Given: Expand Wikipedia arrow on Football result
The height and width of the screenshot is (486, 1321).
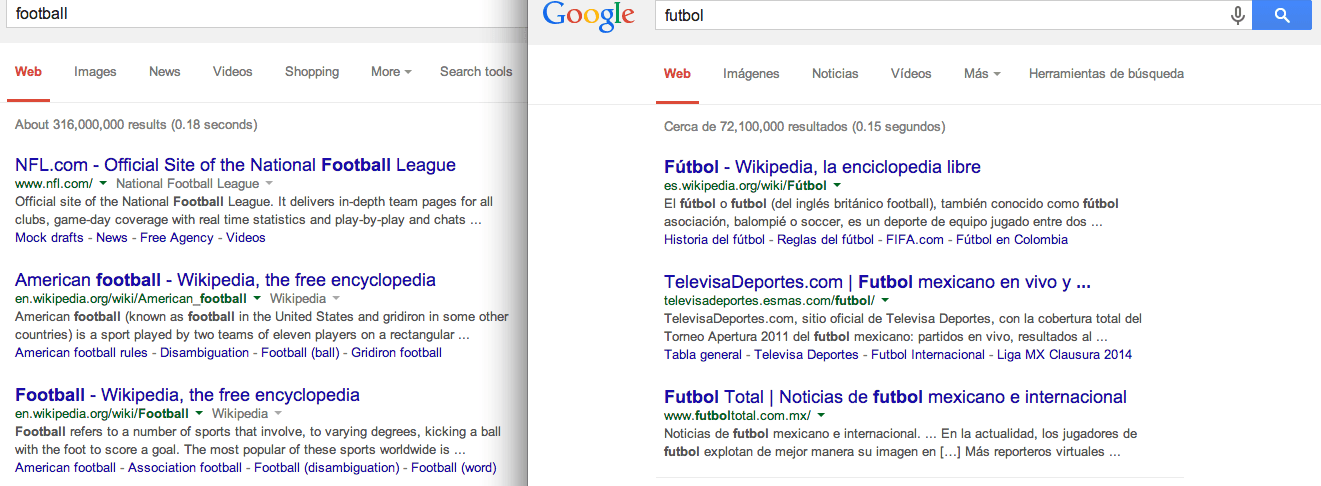Looking at the screenshot, I should pyautogui.click(x=277, y=414).
